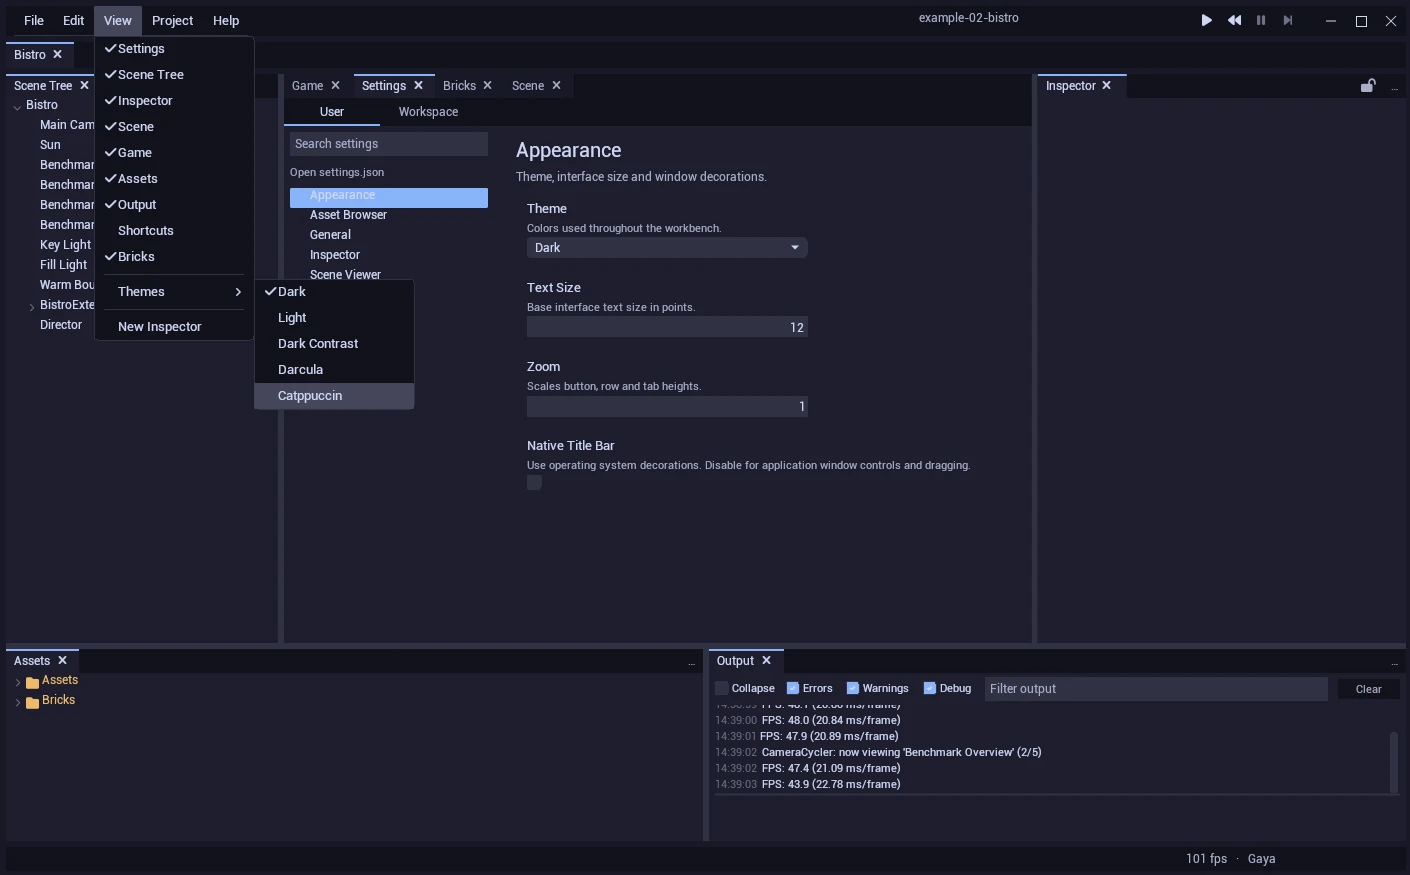Screen dimensions: 1410x875
Task: Click Open settings.json link
Action: (x=337, y=172)
